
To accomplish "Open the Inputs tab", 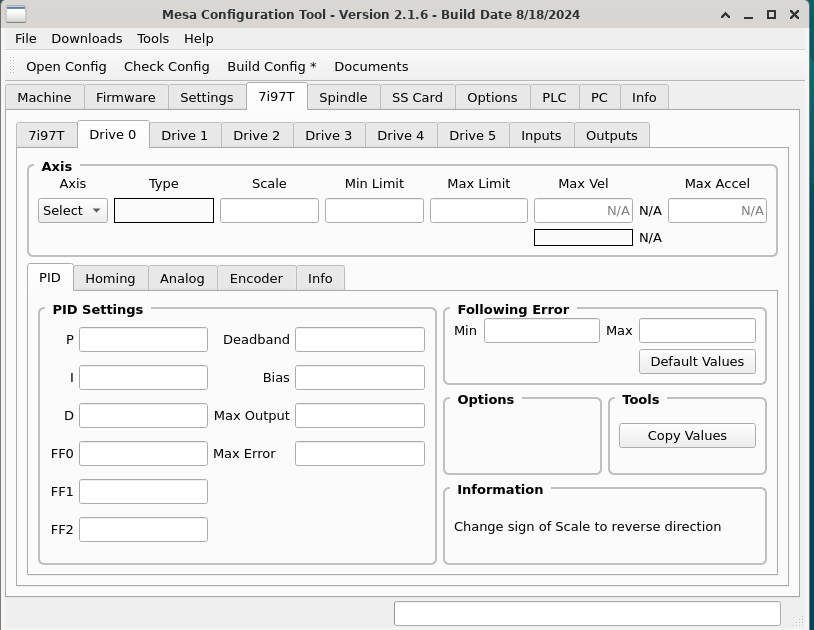I will pos(541,135).
